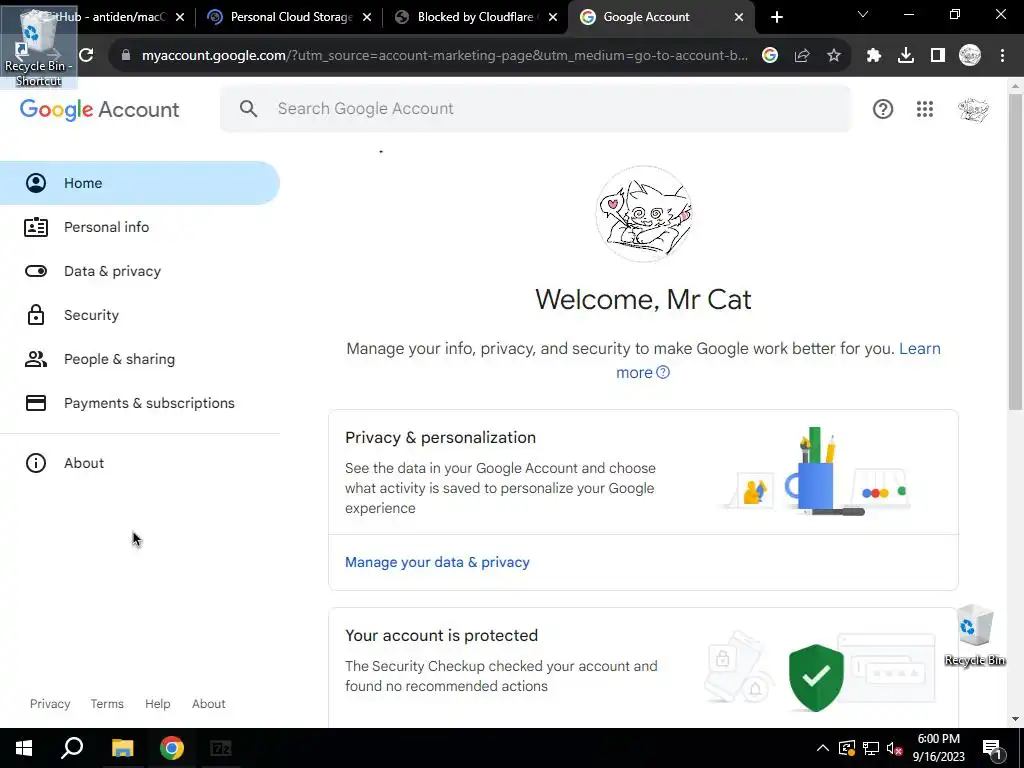Viewport: 1024px width, 768px height.
Task: Open Windows Start menu
Action: click(24, 748)
